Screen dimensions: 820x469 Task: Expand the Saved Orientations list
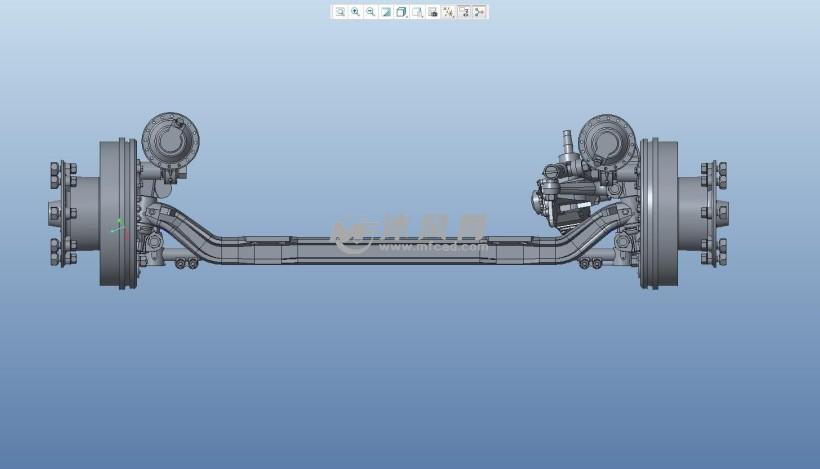417,12
